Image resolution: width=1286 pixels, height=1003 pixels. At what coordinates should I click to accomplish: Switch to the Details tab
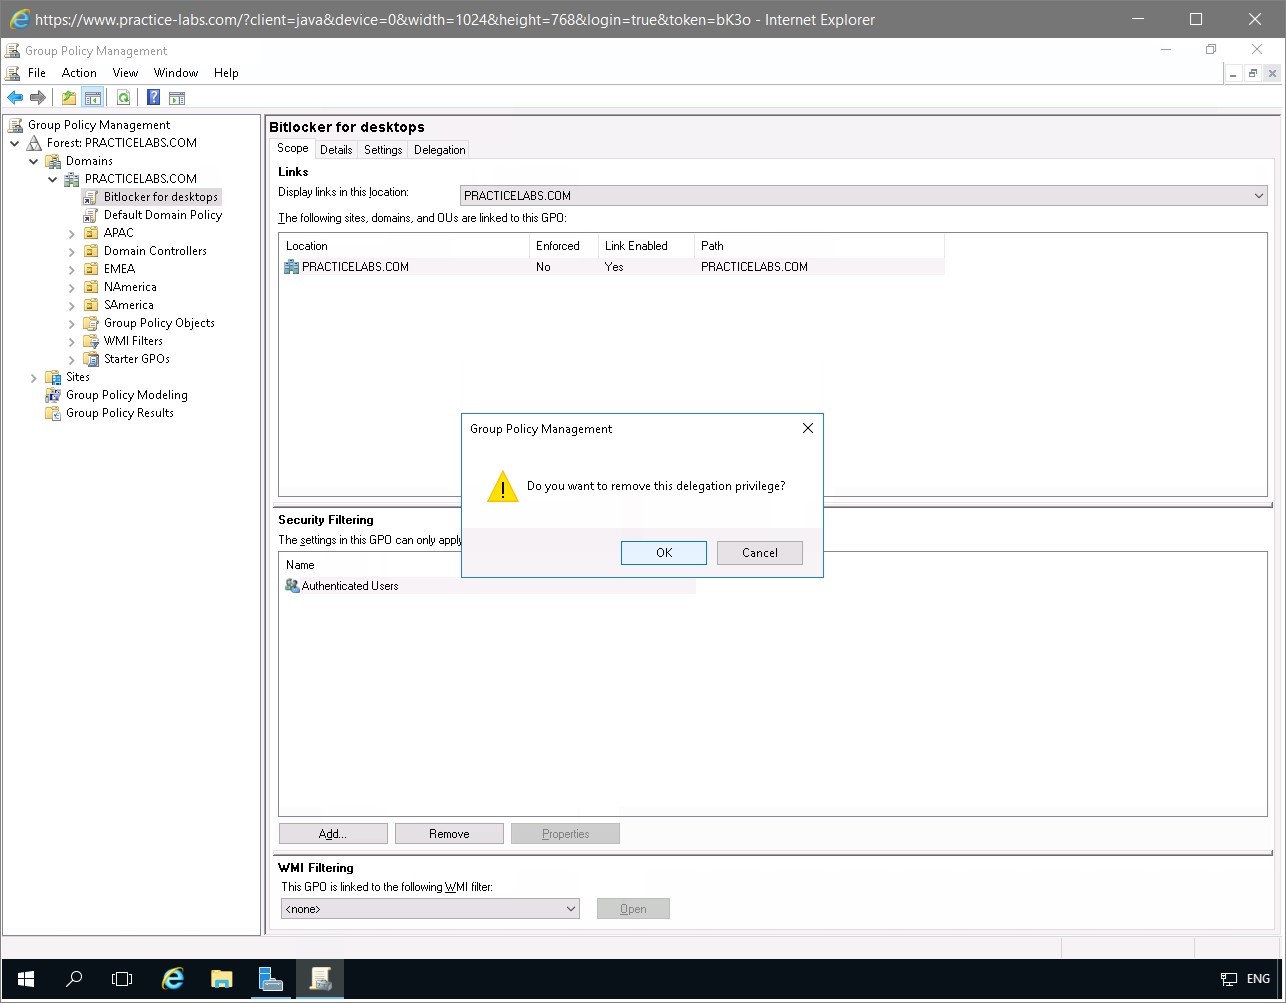pos(336,150)
